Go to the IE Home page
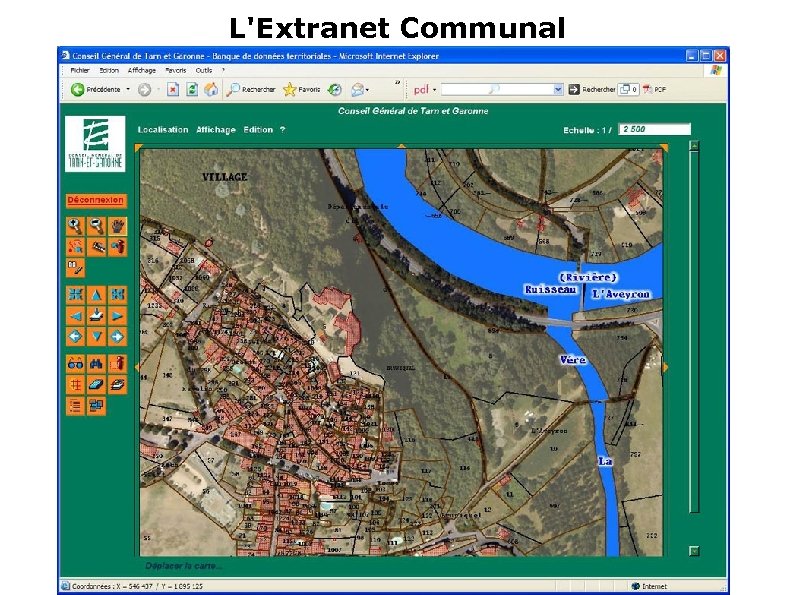This screenshot has width=794, height=595. click(211, 90)
